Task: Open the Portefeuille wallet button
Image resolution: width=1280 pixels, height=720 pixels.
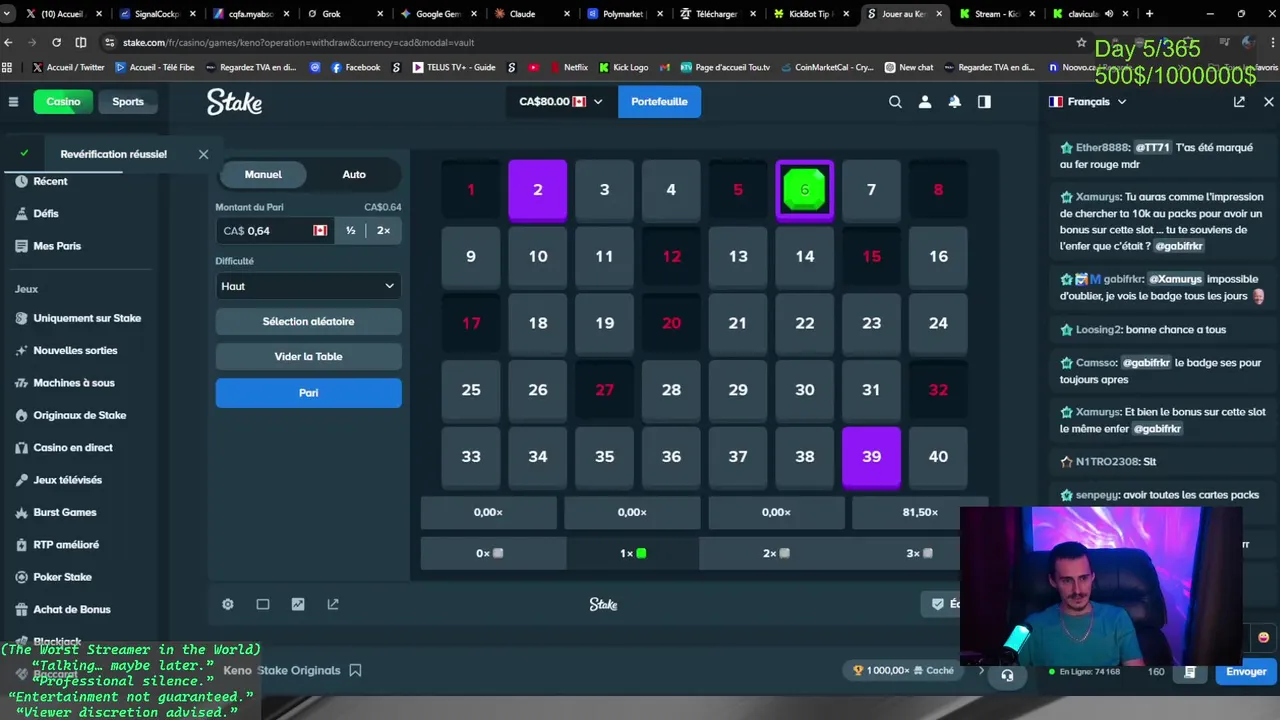Action: click(659, 101)
